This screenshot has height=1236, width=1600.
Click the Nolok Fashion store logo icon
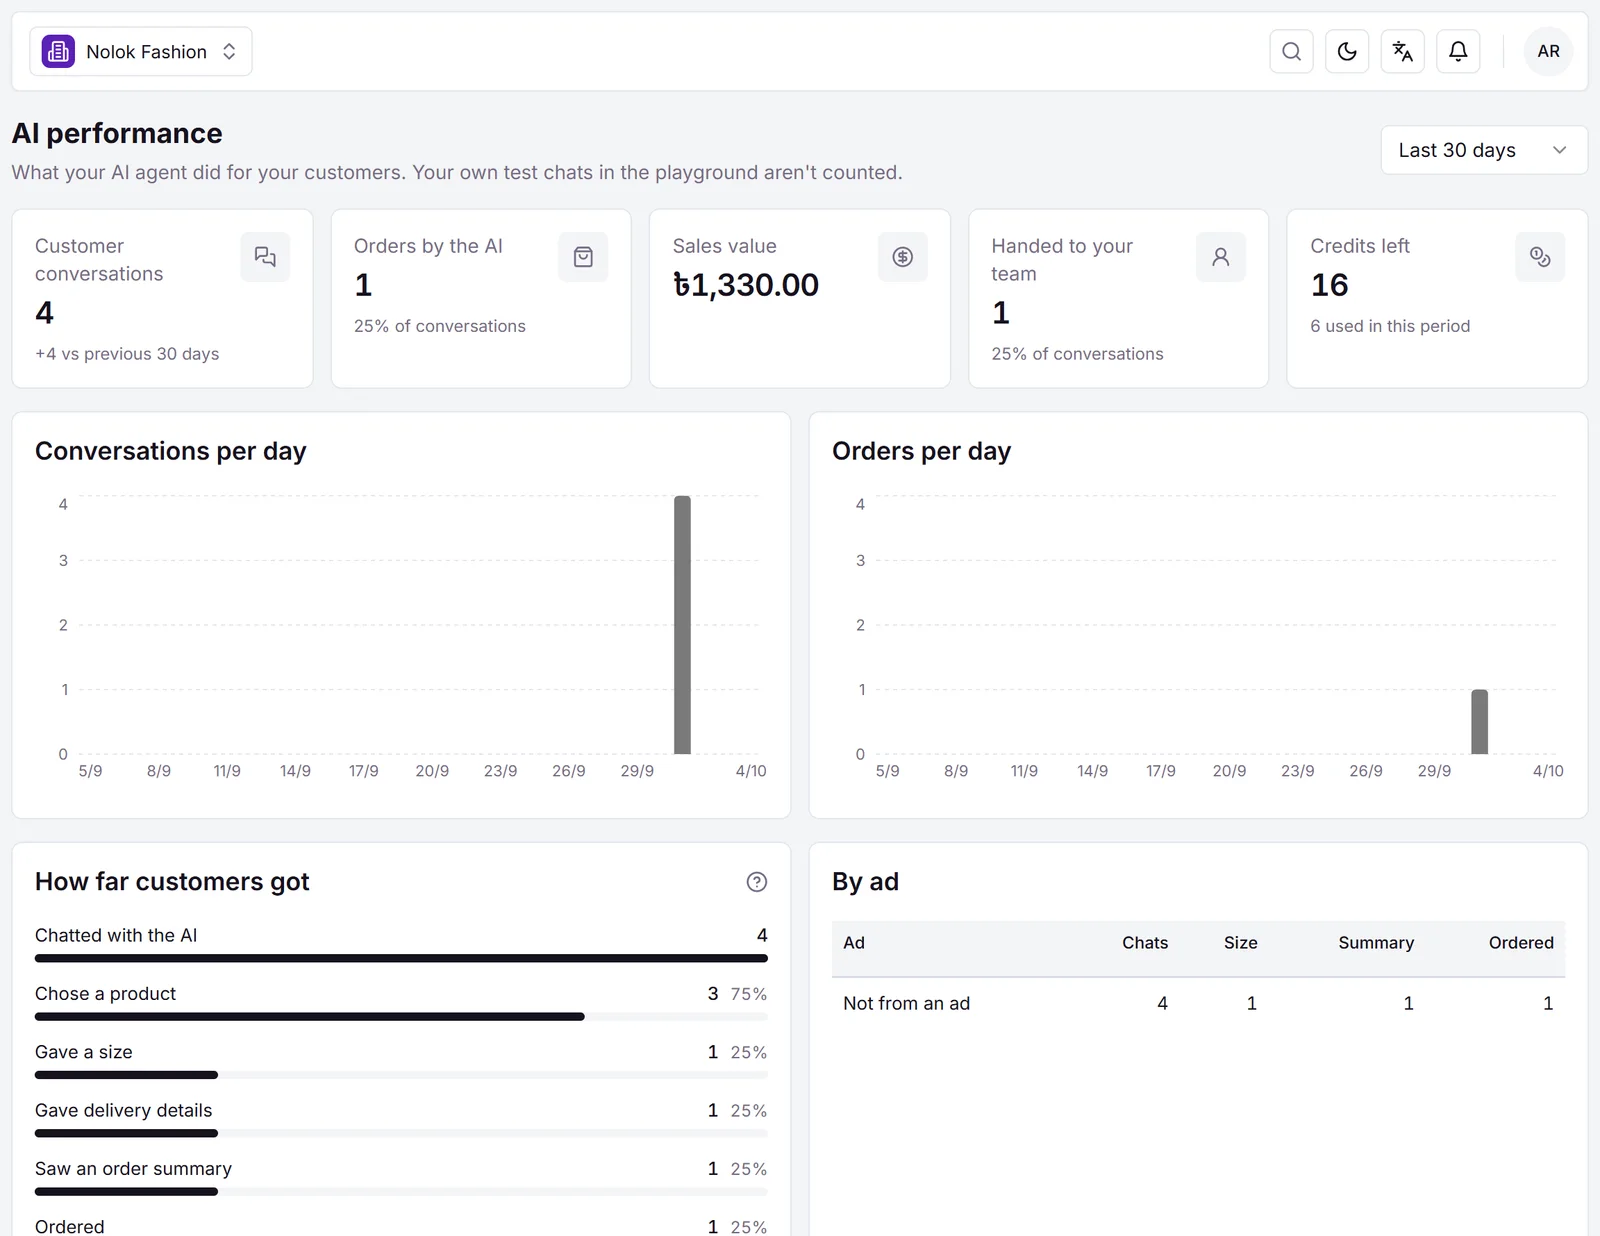pos(58,51)
